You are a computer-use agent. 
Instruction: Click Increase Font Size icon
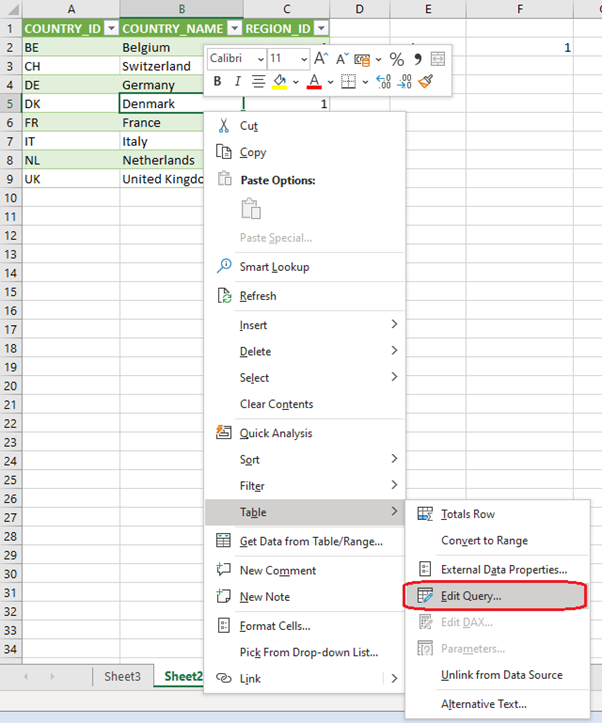[x=321, y=59]
